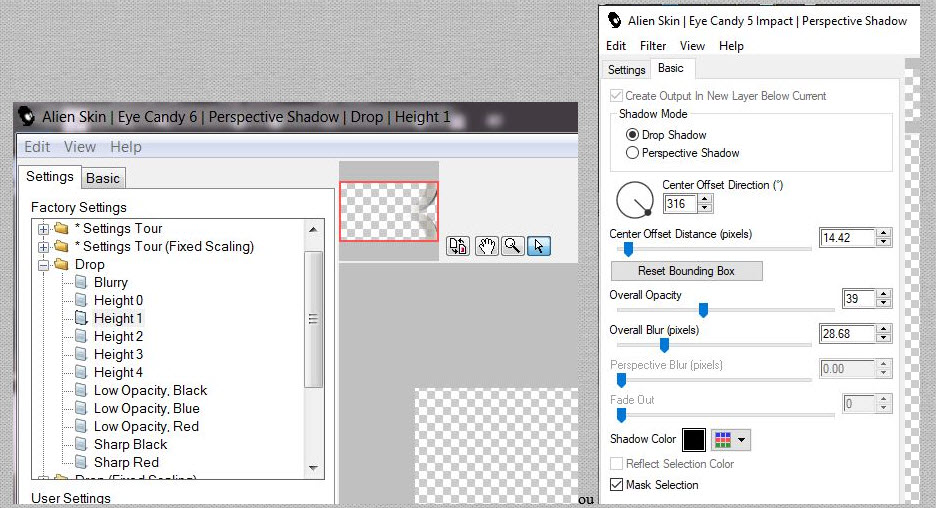Click the Blurry preset icon
936x508 pixels.
pos(81,282)
